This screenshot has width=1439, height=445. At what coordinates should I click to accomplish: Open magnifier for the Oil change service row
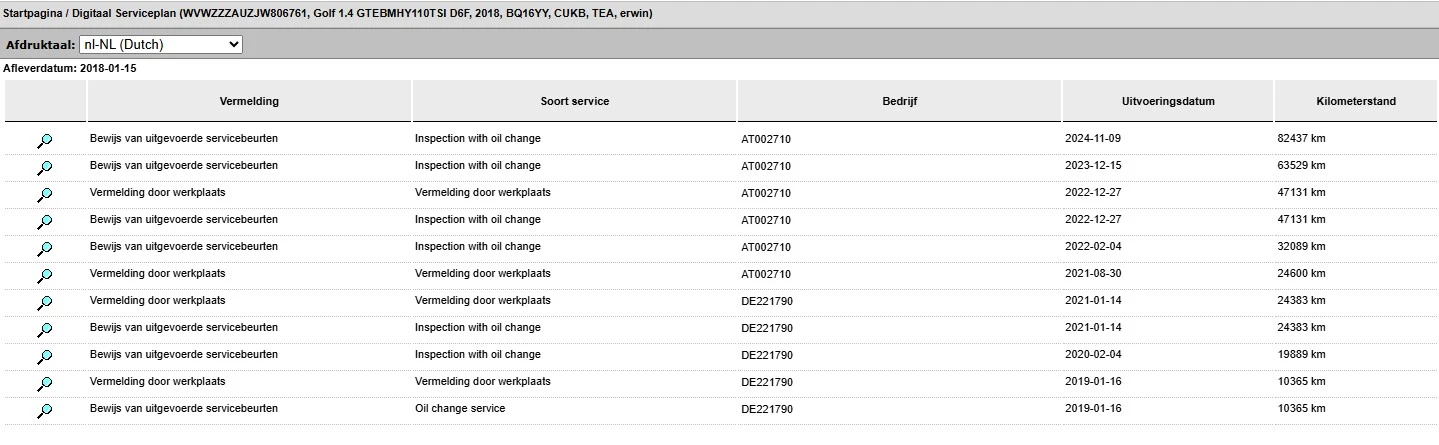45,411
